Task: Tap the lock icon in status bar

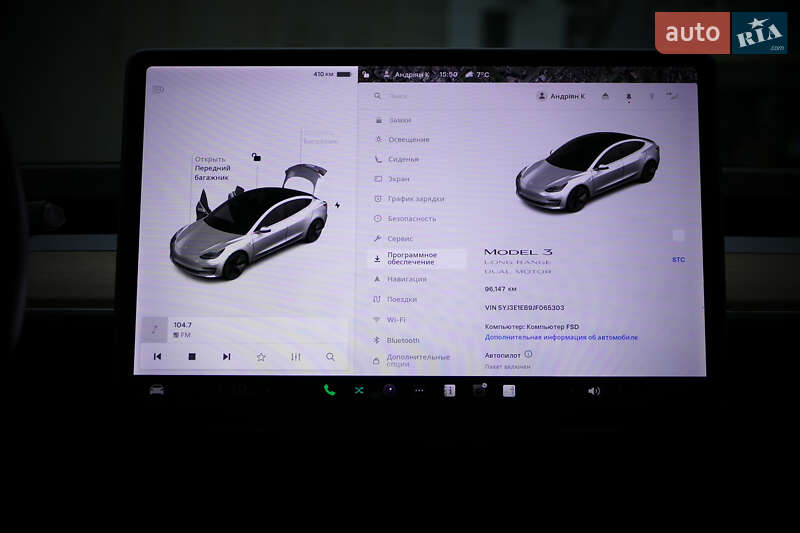Action: tap(366, 74)
